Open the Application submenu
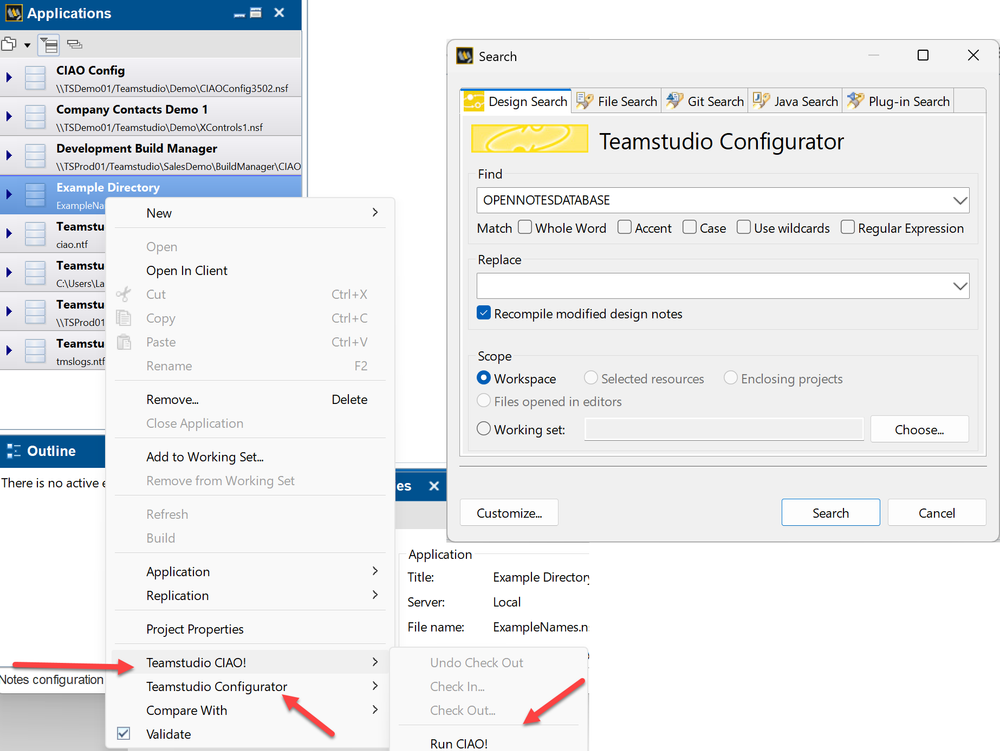This screenshot has width=1000, height=751. click(250, 572)
